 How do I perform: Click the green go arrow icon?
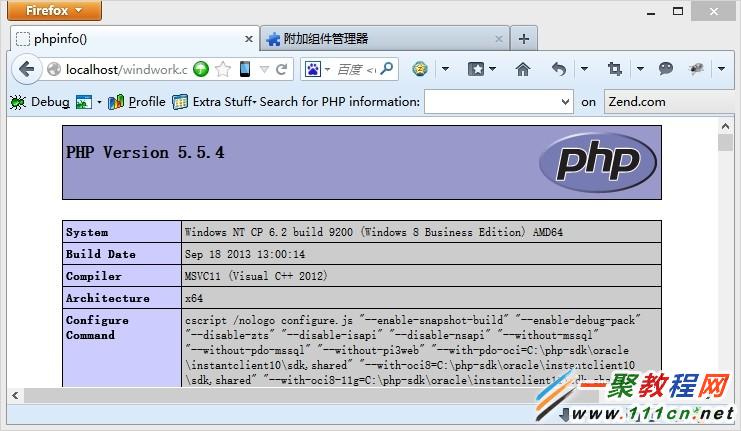click(201, 69)
